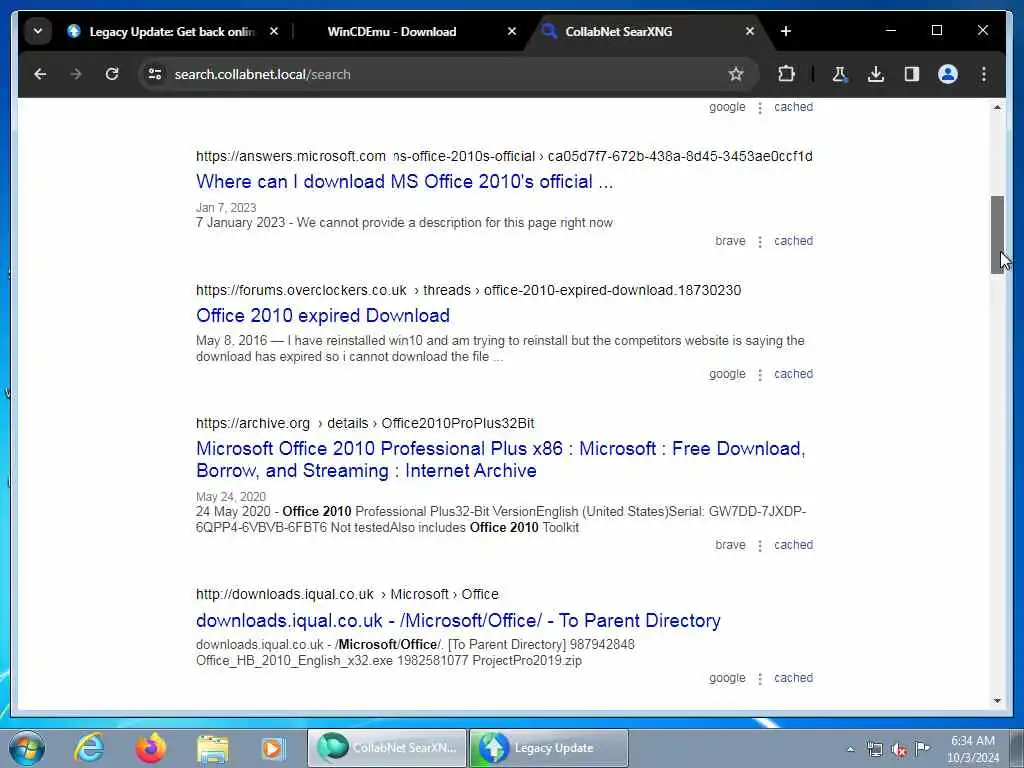Open Windows Media Player in taskbar
The height and width of the screenshot is (768, 1024).
pyautogui.click(x=274, y=748)
